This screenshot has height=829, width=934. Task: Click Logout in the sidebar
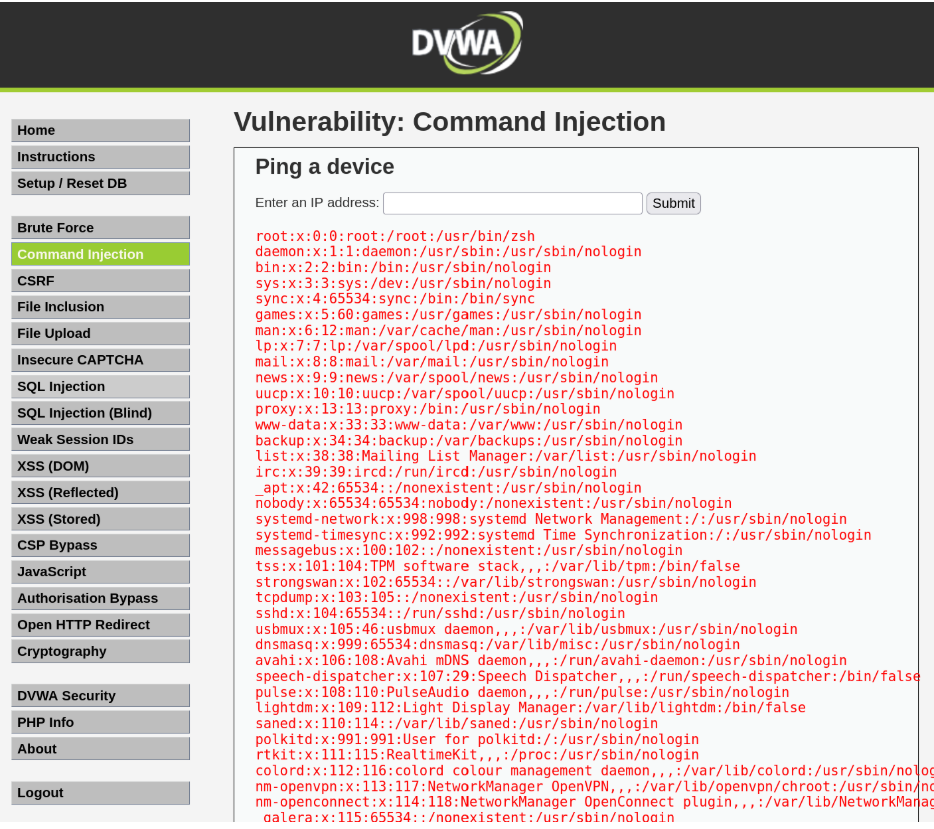[100, 793]
